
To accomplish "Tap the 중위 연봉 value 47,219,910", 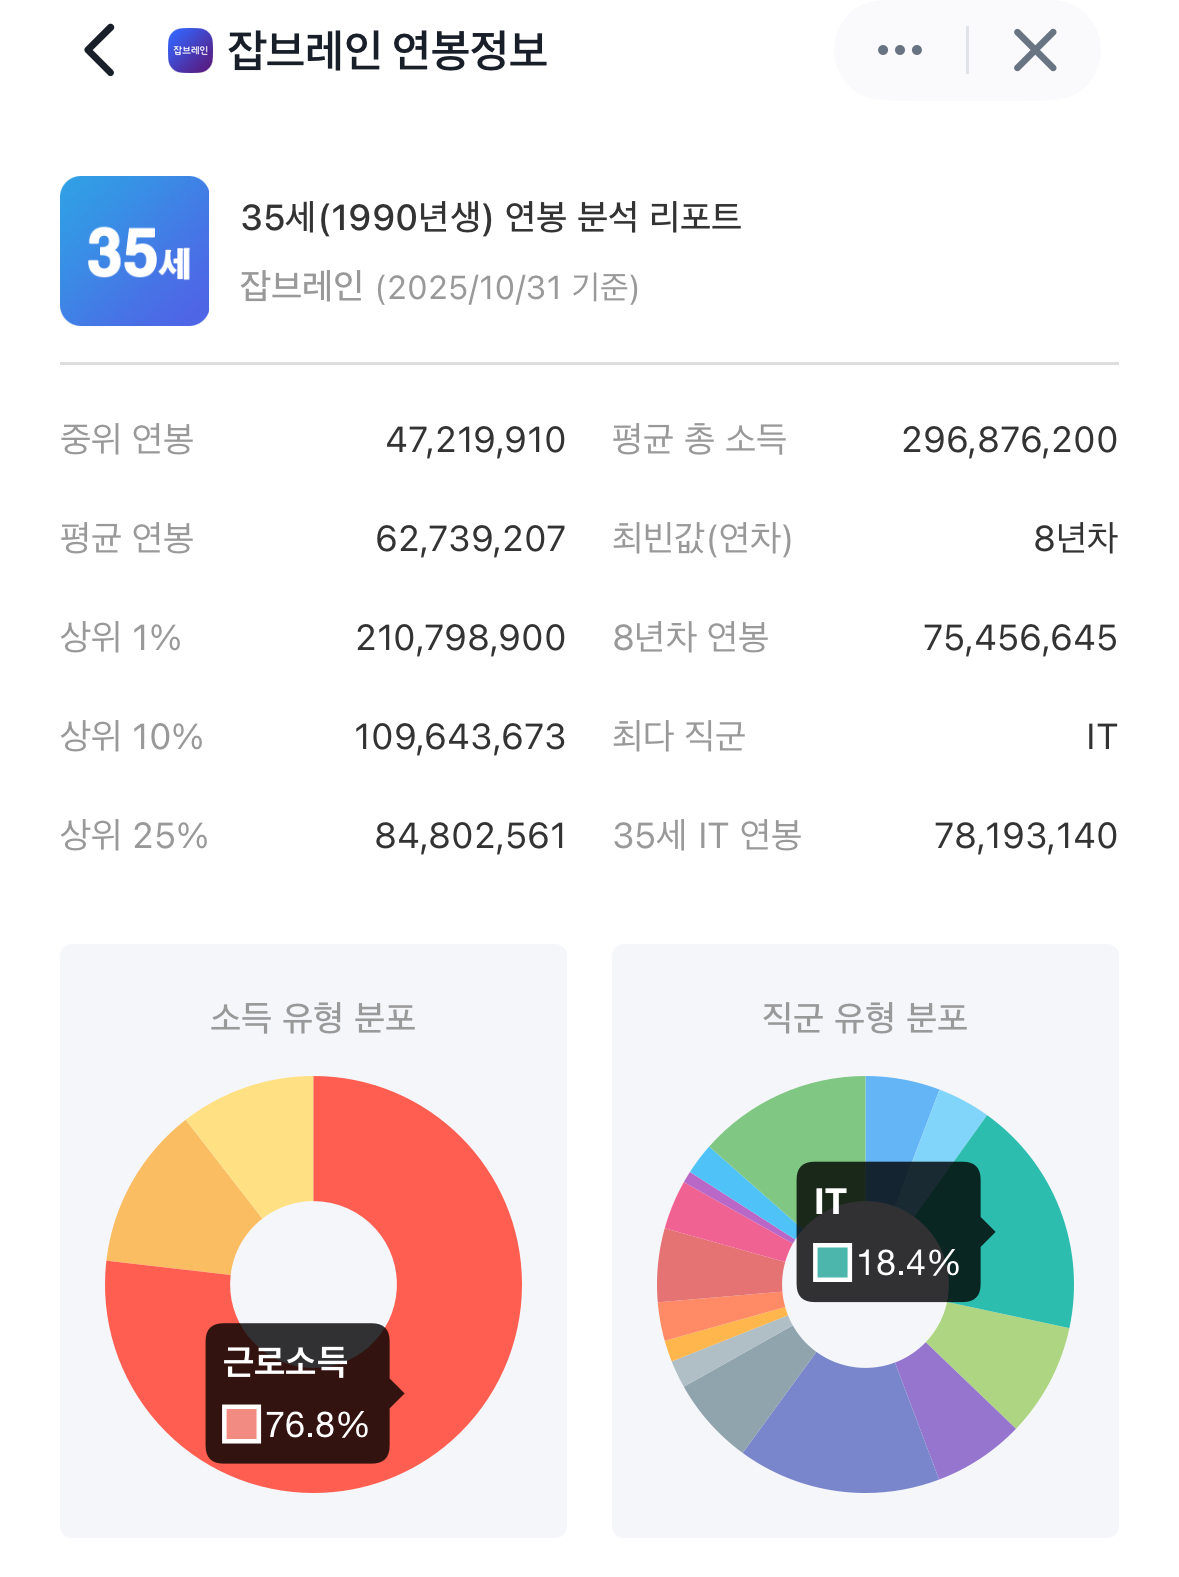I will pyautogui.click(x=475, y=440).
